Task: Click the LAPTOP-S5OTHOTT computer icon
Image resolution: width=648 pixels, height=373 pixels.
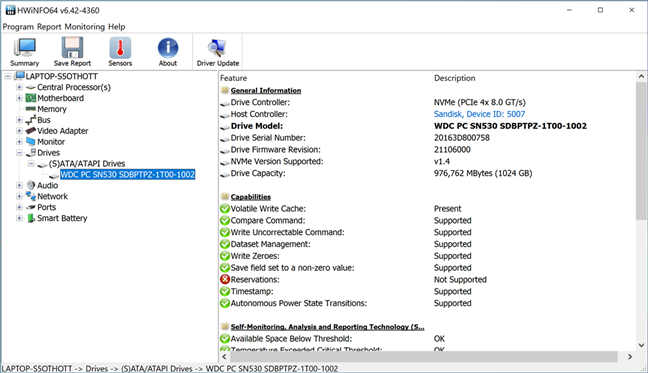Action: (19, 76)
